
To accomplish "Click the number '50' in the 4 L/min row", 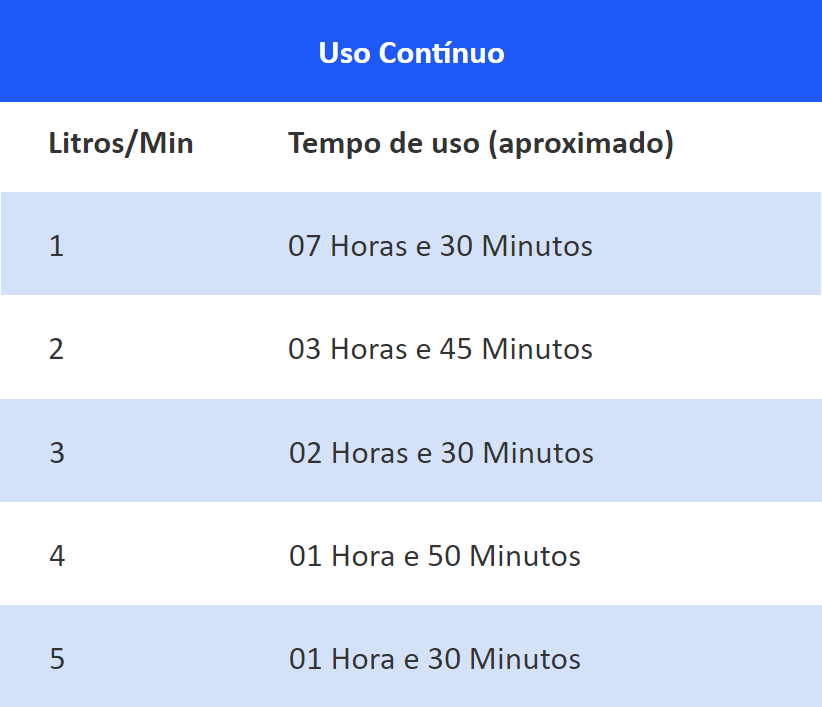I will [445, 556].
